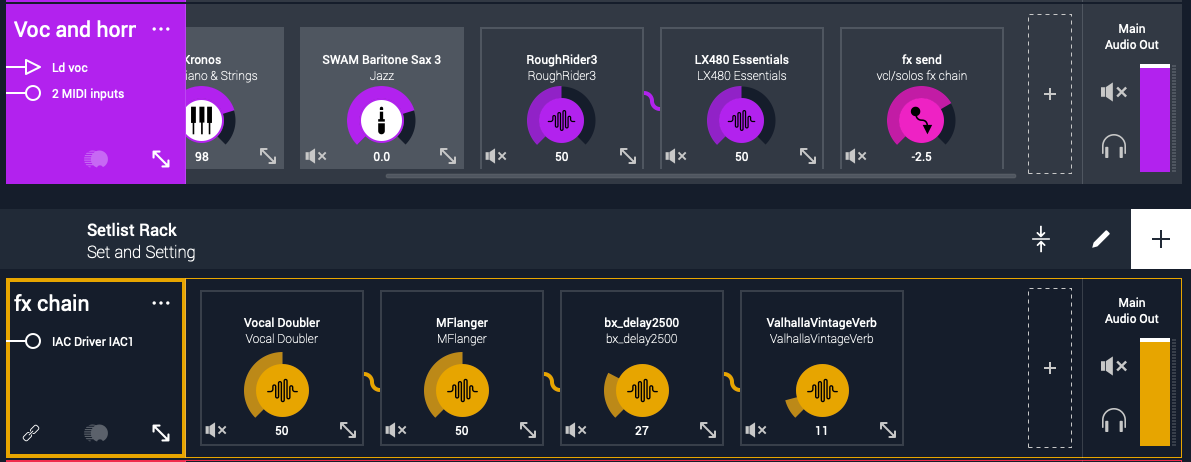Click the Kronos level value 98
1191x462 pixels.
[201, 157]
